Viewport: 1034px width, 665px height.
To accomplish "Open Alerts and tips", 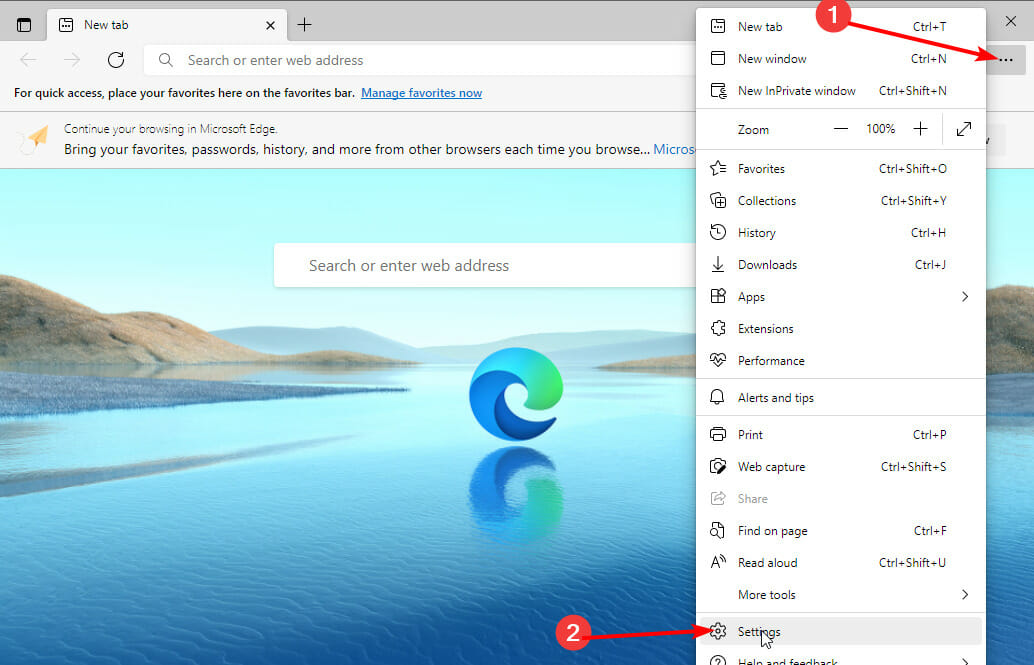I will tap(841, 398).
